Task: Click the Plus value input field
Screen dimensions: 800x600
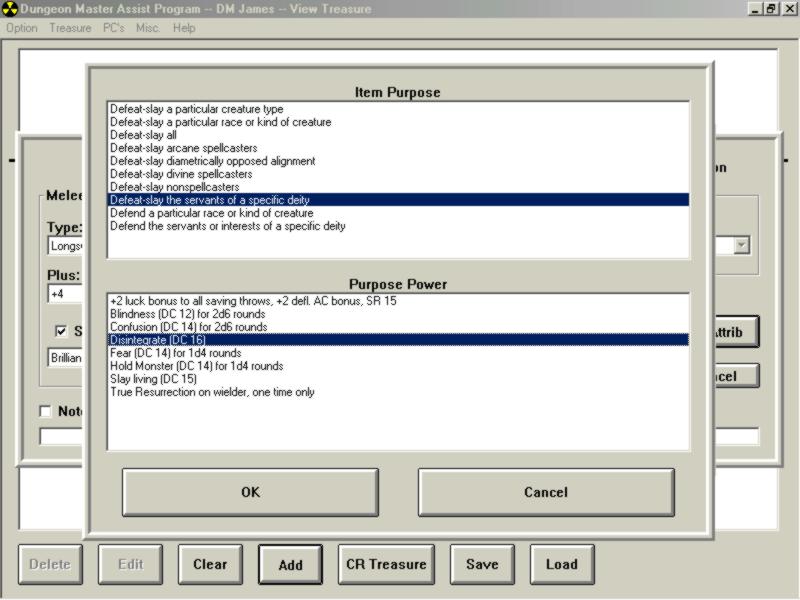Action: 67,295
